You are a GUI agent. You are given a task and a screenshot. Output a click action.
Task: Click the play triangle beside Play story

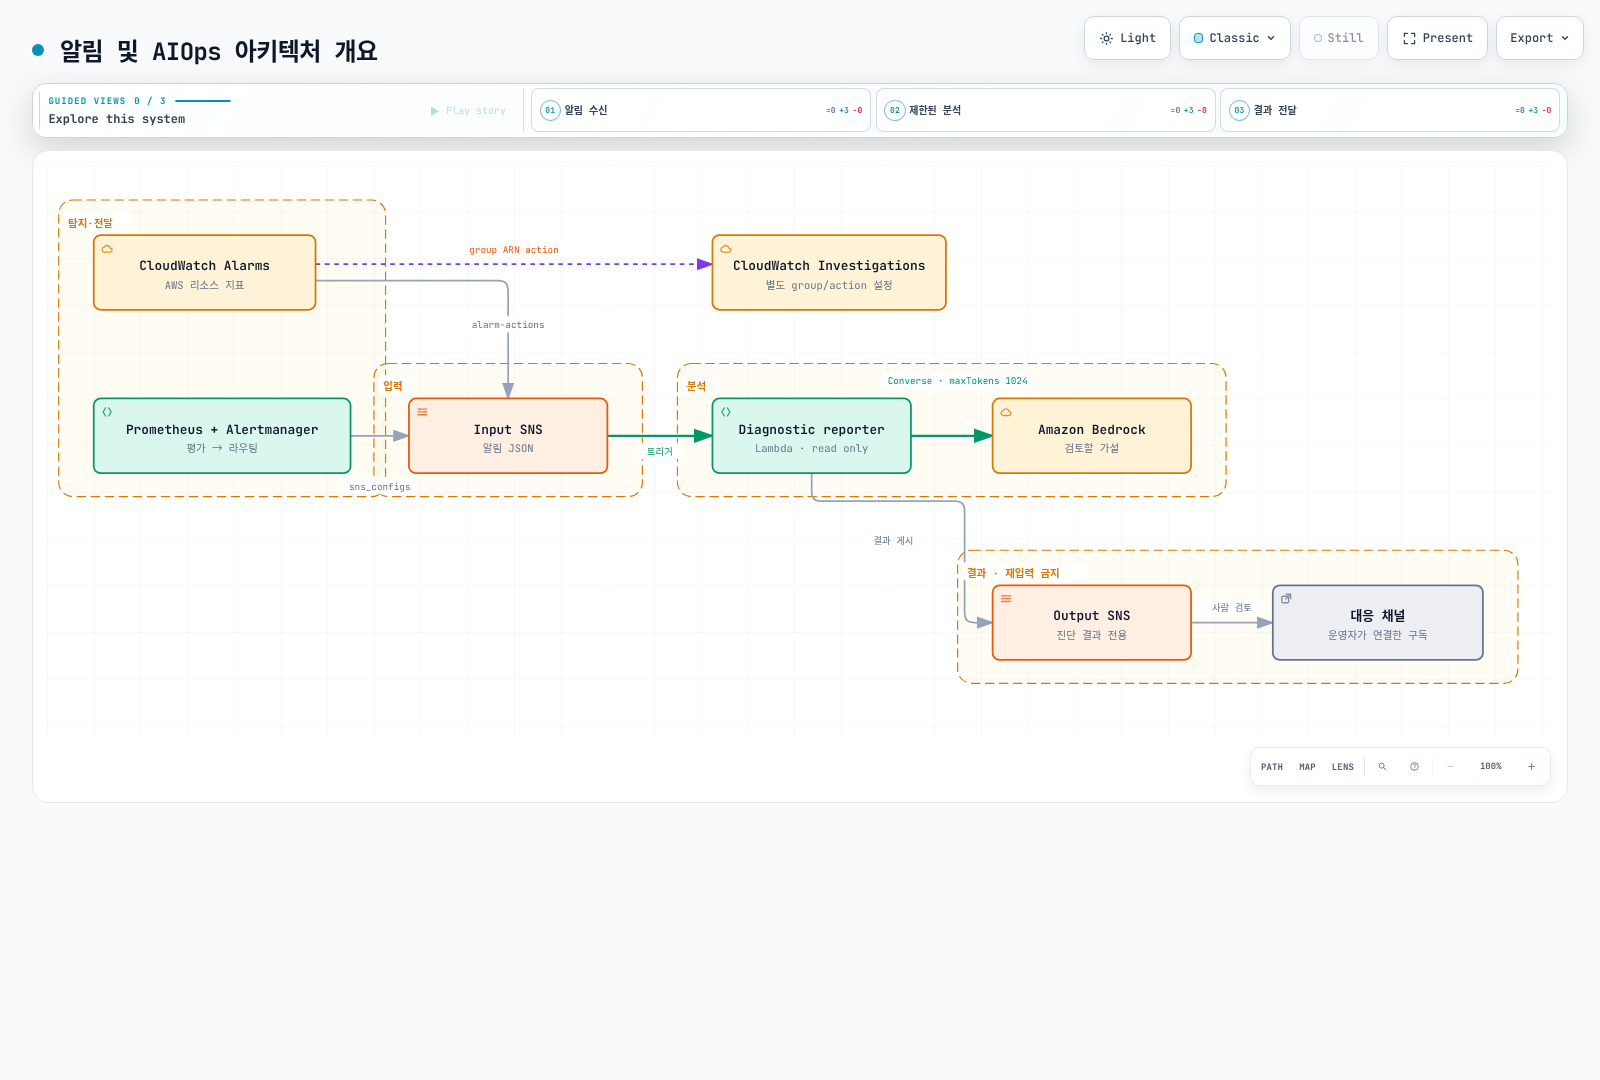[x=435, y=111]
